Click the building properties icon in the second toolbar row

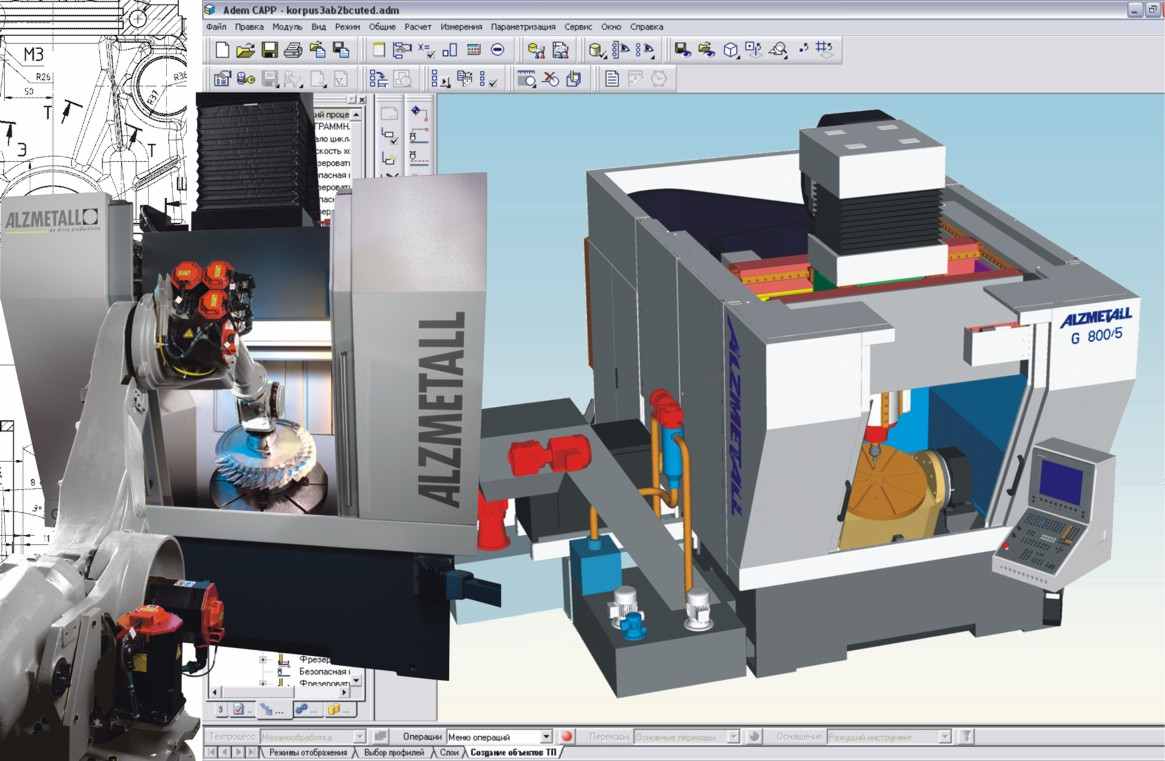(221, 79)
